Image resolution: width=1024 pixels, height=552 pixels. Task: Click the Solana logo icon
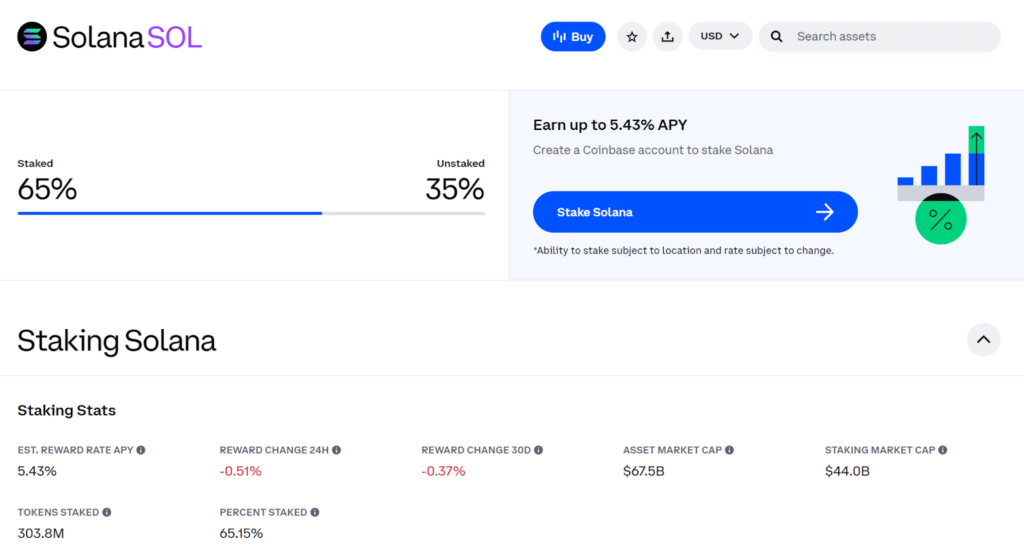[32, 37]
